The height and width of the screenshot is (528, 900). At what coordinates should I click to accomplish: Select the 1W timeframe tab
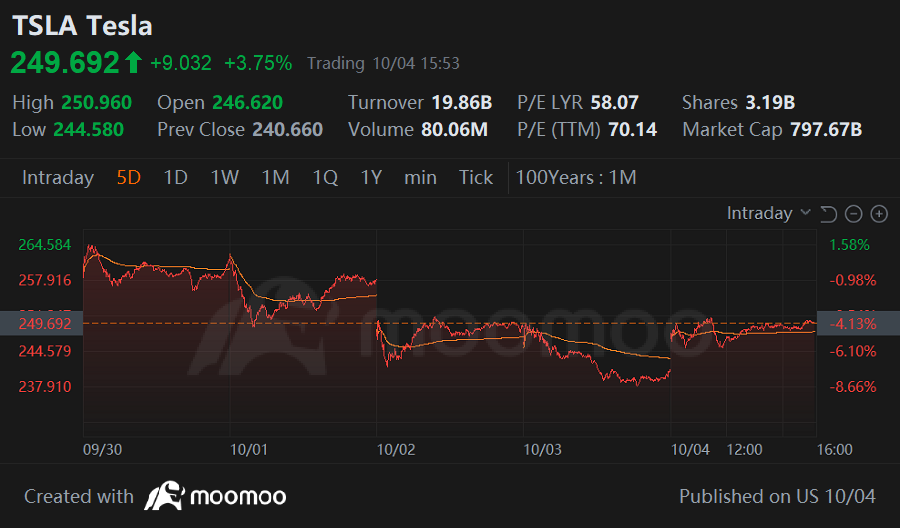[224, 177]
